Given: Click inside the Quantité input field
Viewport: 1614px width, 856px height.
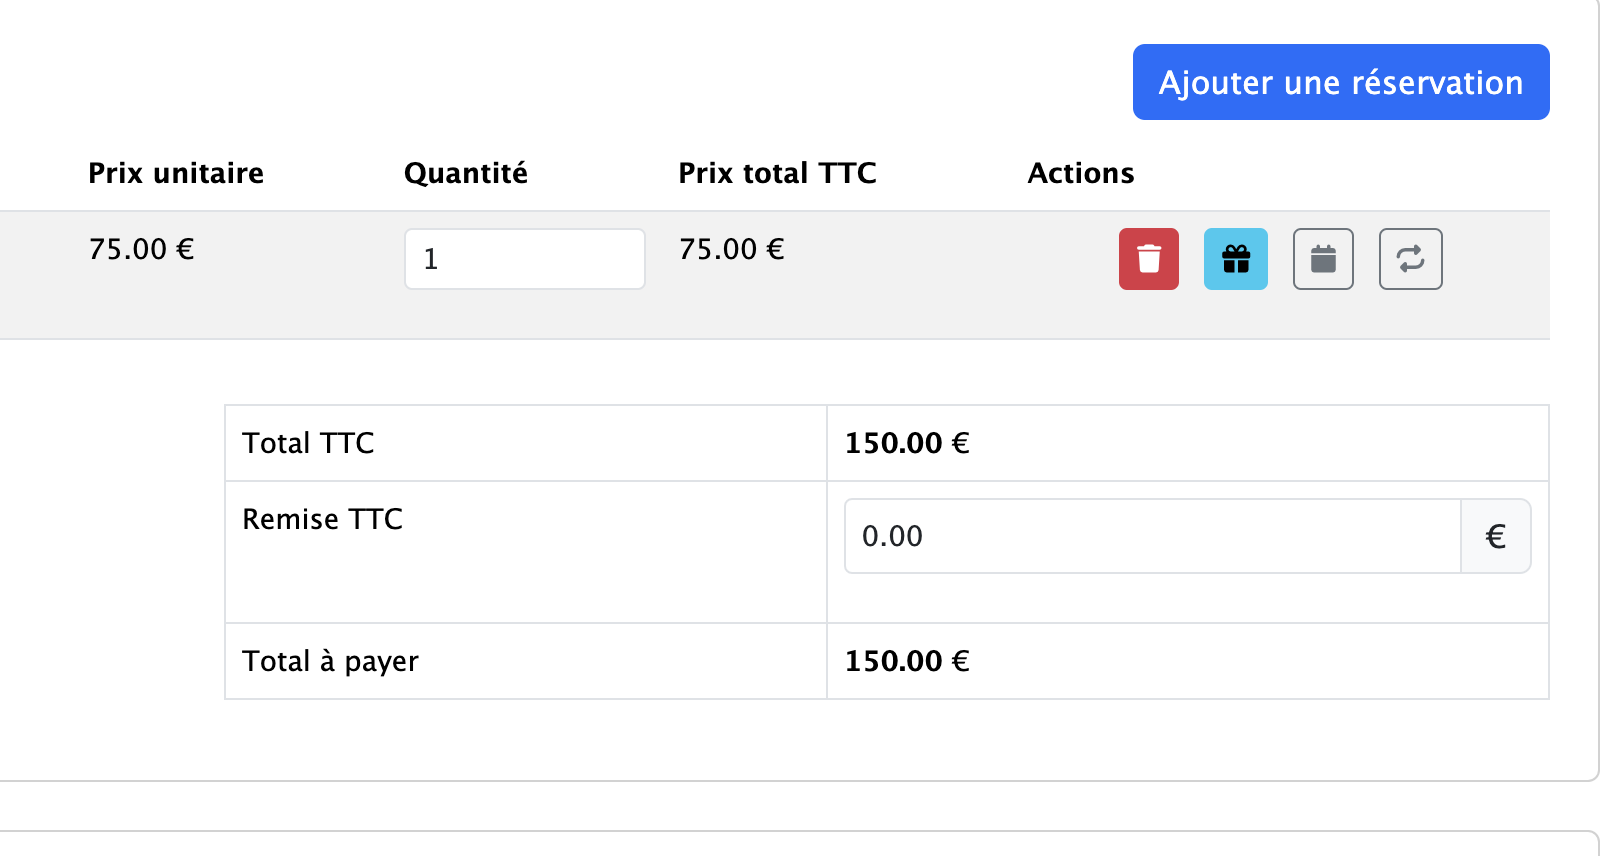Looking at the screenshot, I should [524, 258].
